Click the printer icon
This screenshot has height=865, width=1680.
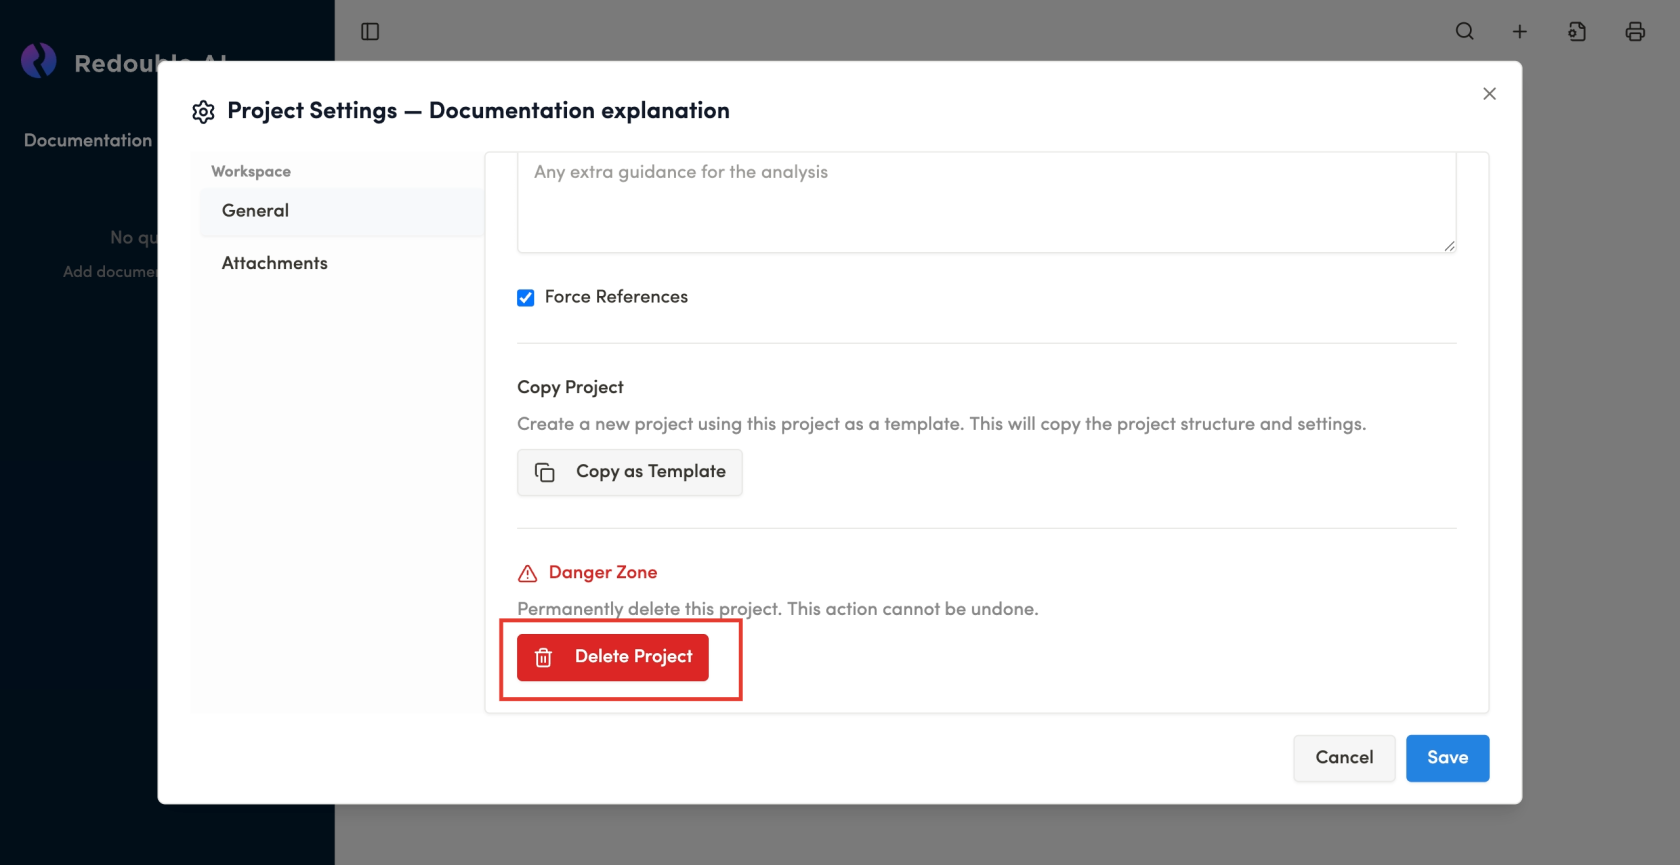tap(1635, 32)
